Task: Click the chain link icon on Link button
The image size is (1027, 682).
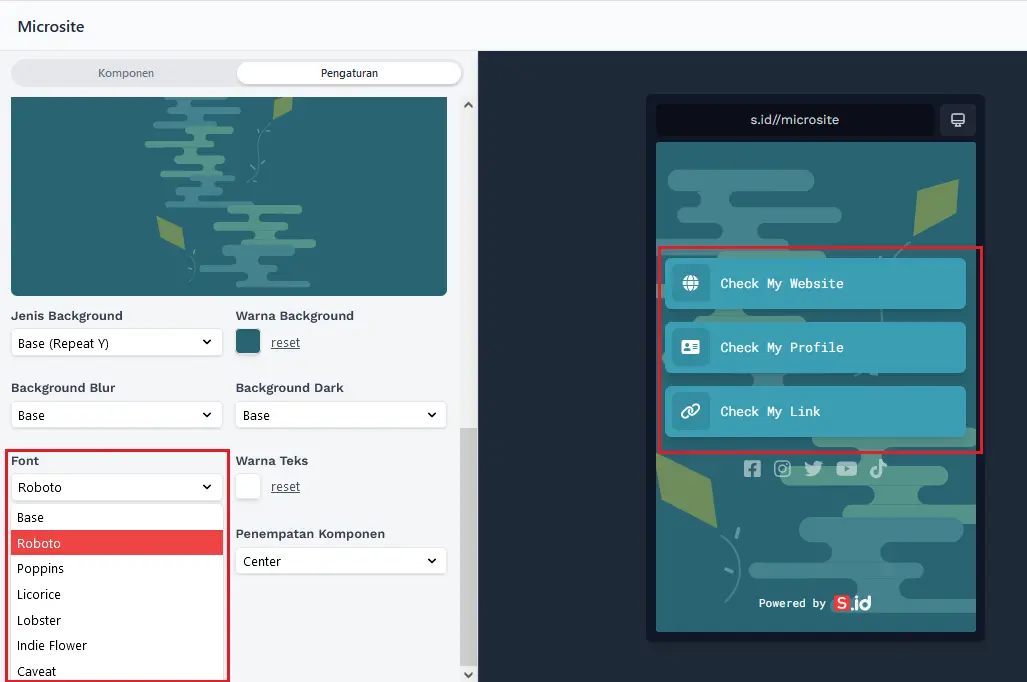Action: [x=690, y=411]
